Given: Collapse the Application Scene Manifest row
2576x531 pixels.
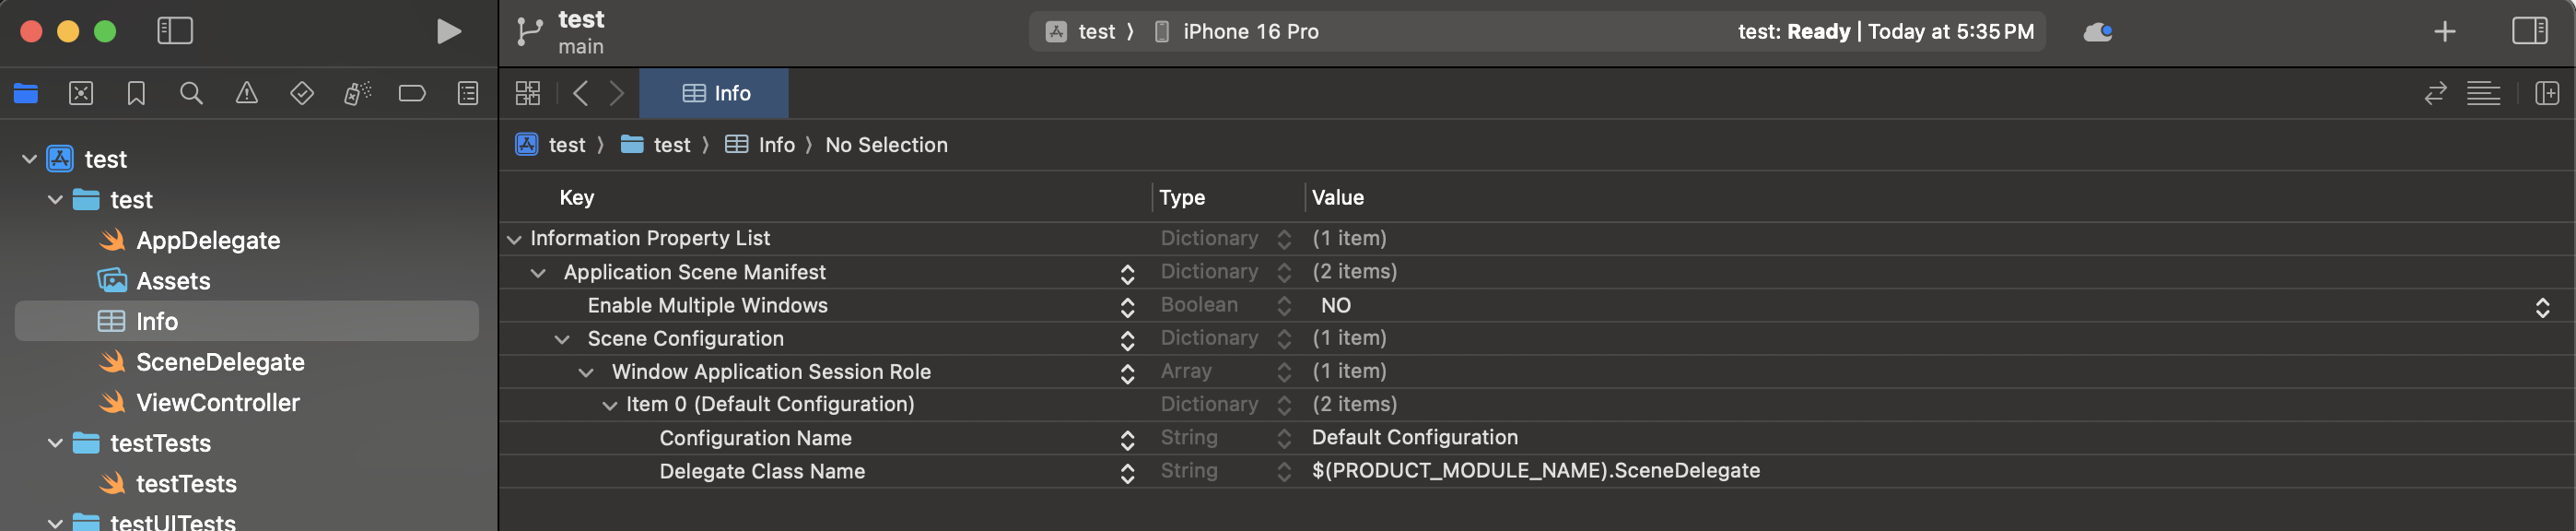Looking at the screenshot, I should click(538, 273).
